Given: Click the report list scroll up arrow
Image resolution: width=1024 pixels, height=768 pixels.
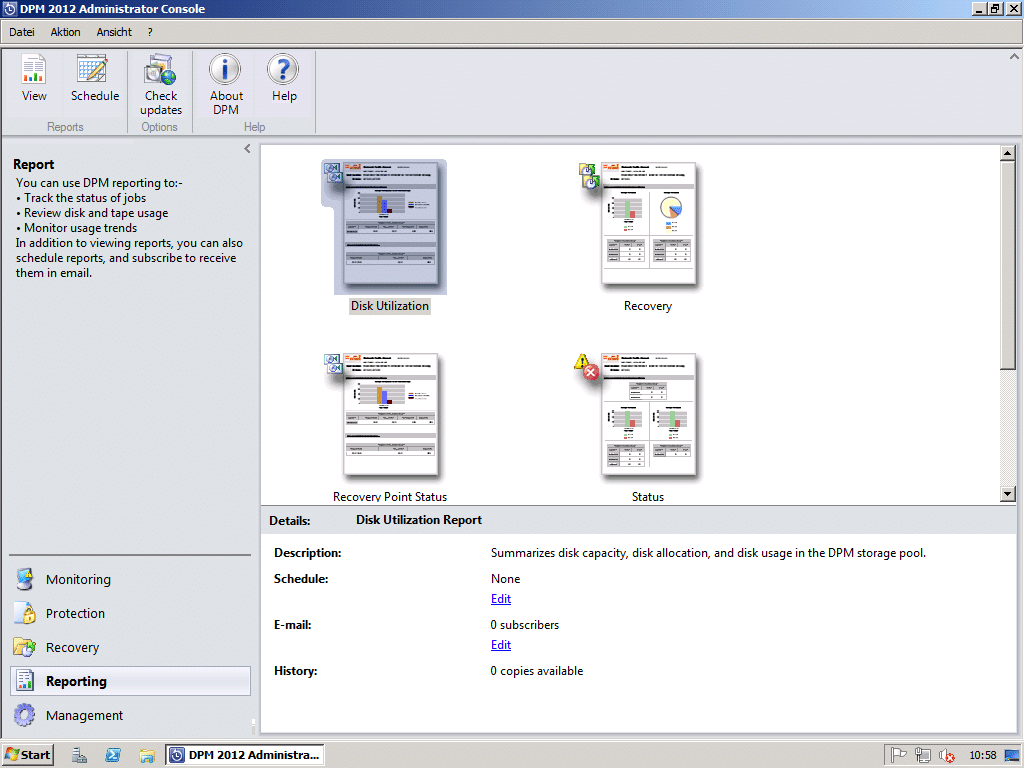Looking at the screenshot, I should coord(1007,153).
